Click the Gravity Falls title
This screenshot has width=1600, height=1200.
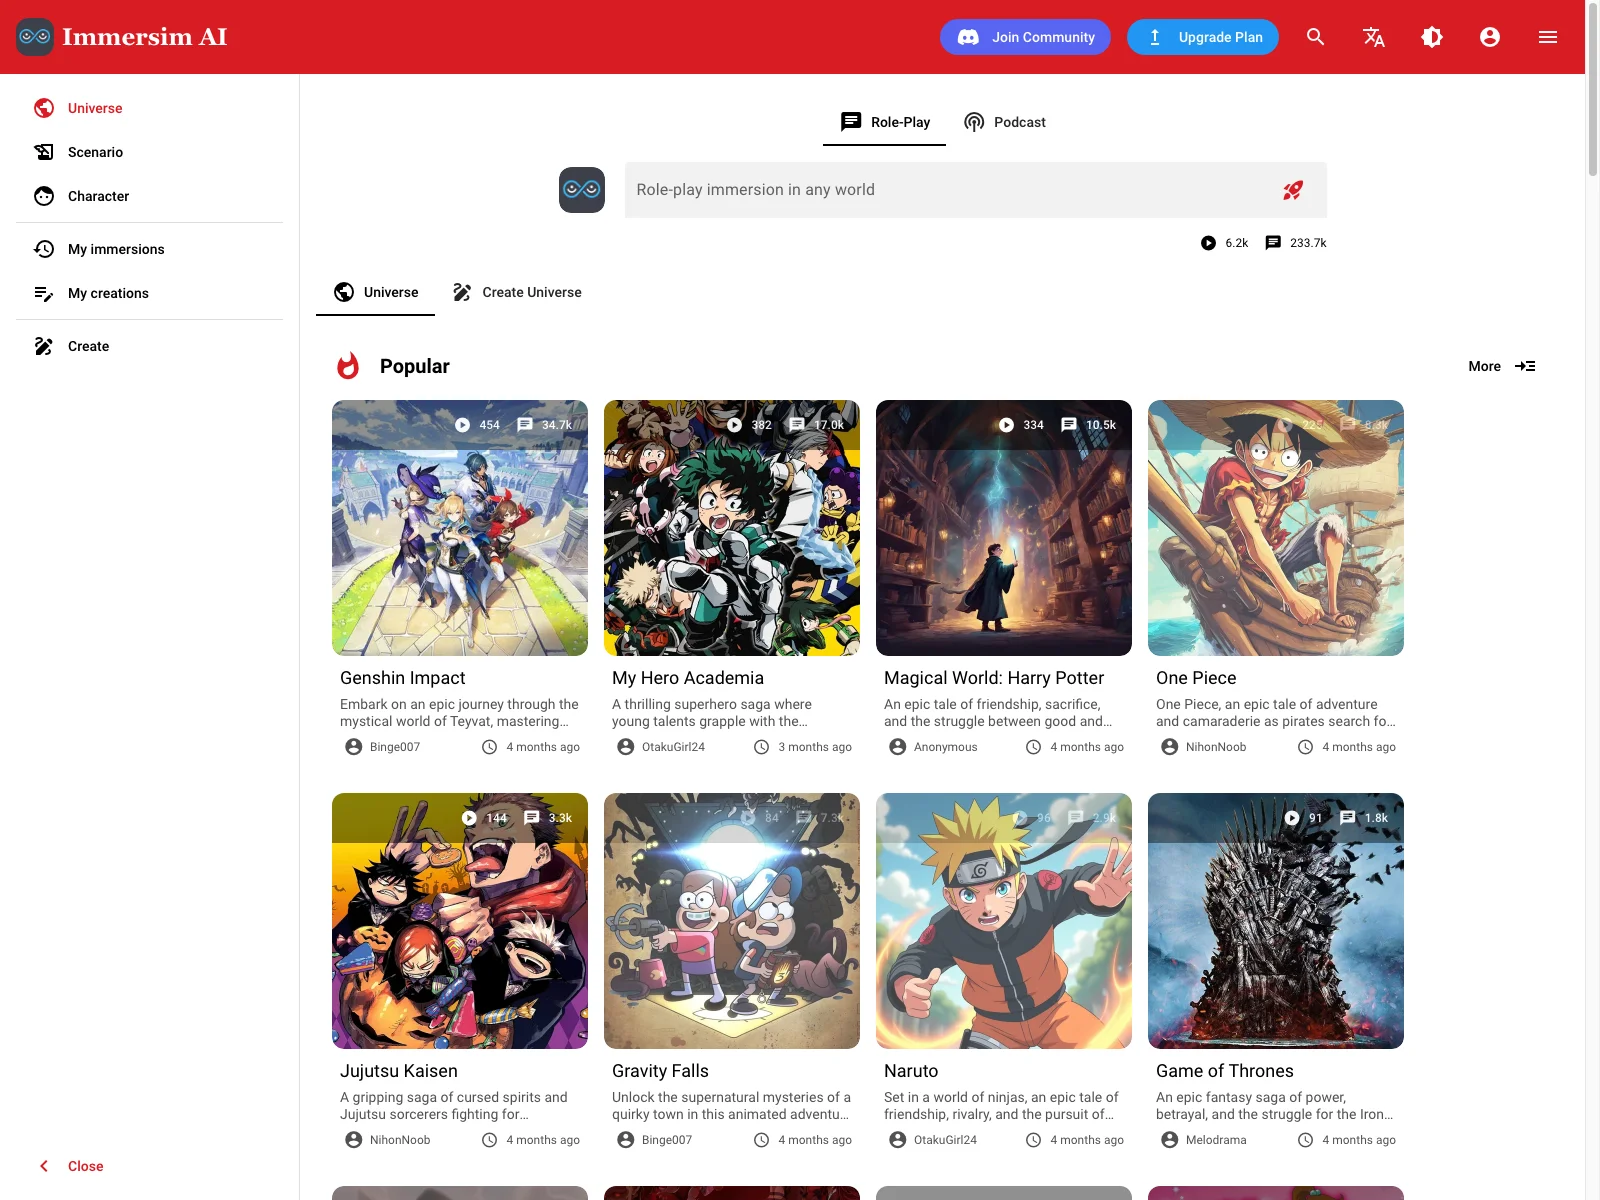click(x=660, y=1071)
